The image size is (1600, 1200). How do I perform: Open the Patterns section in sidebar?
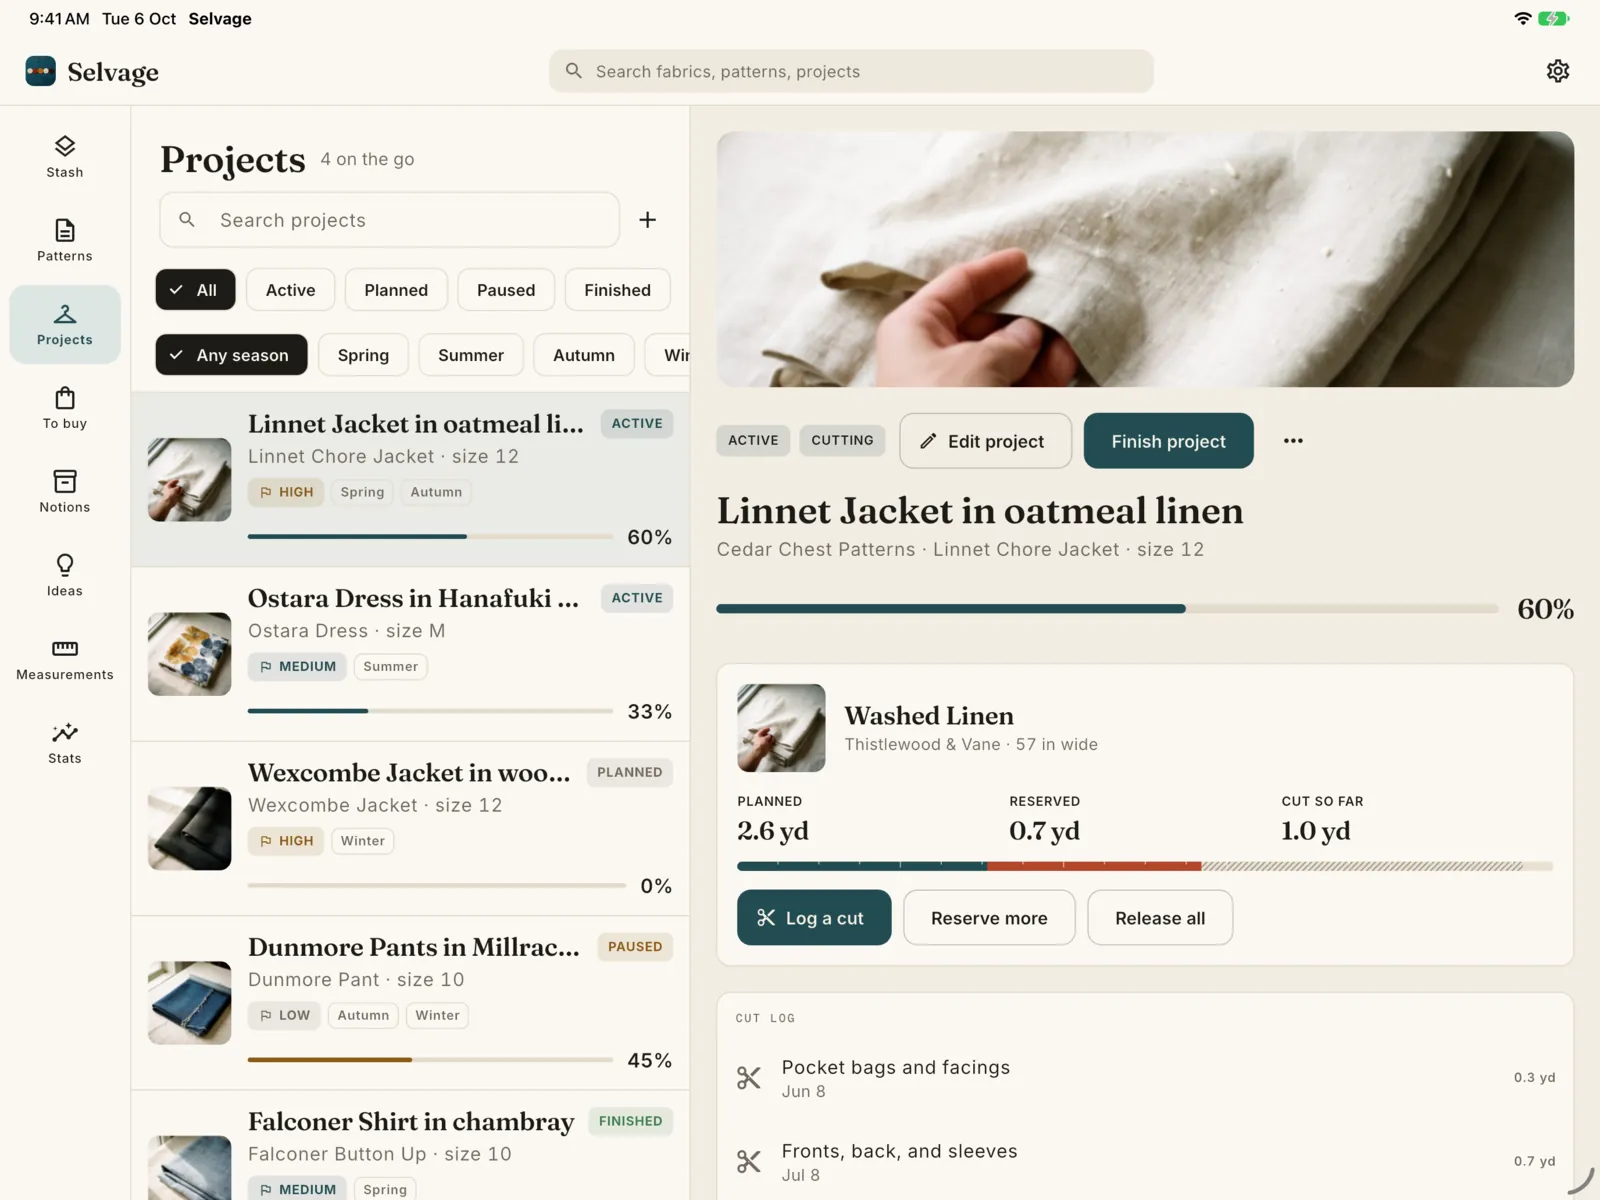tap(65, 241)
